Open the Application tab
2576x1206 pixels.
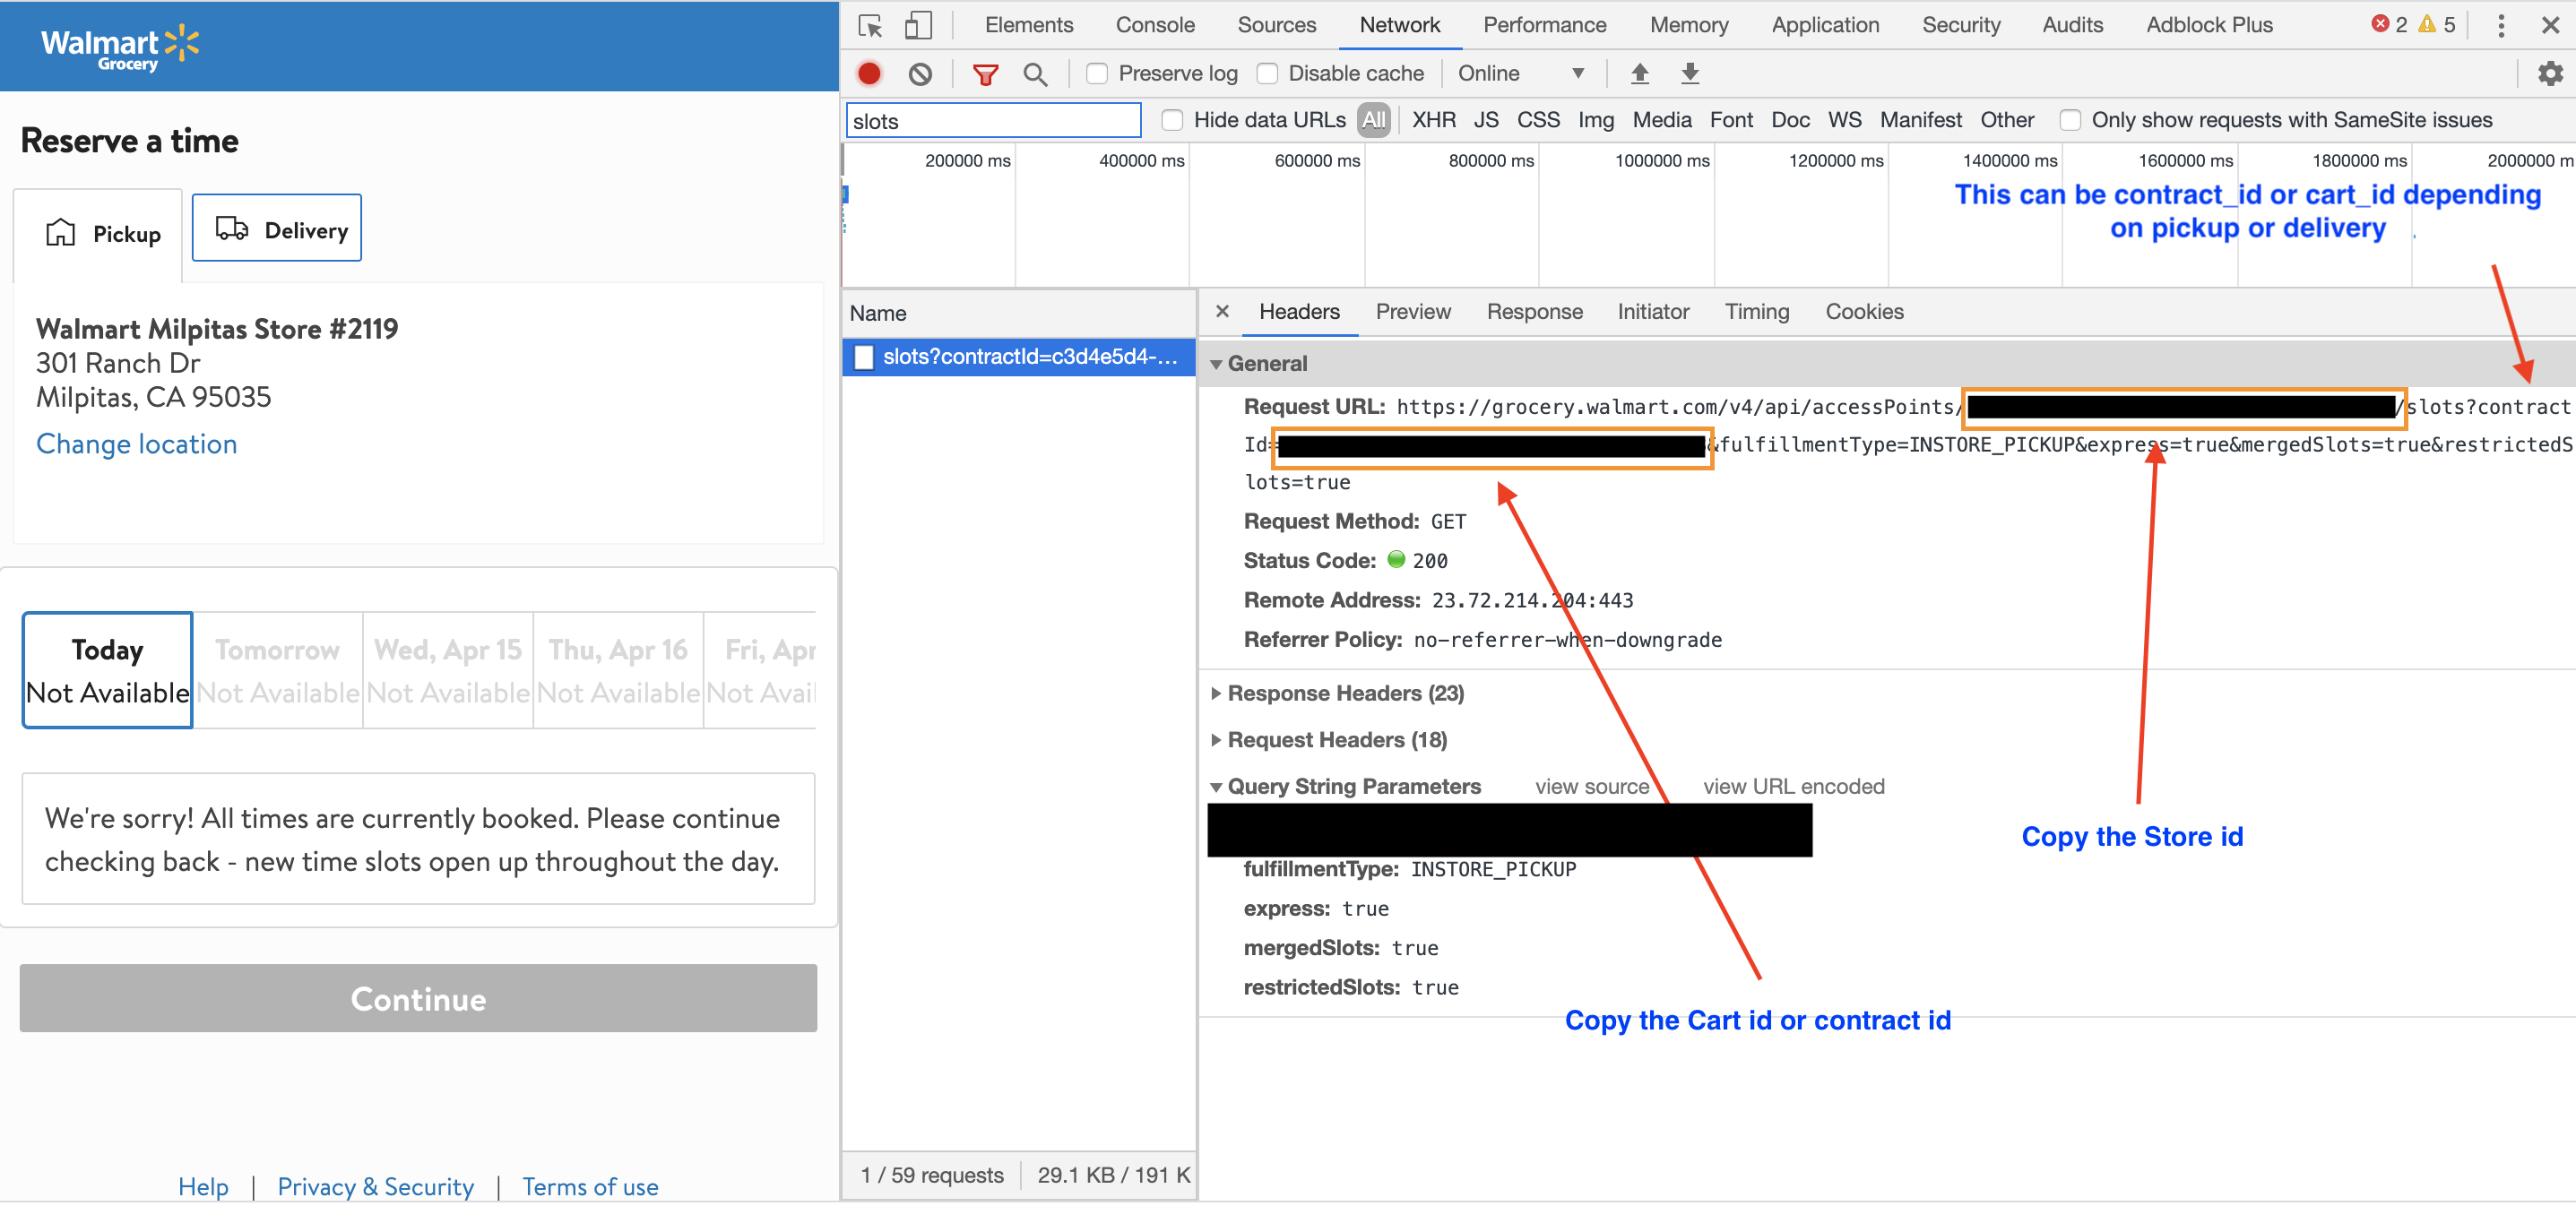pos(1825,25)
